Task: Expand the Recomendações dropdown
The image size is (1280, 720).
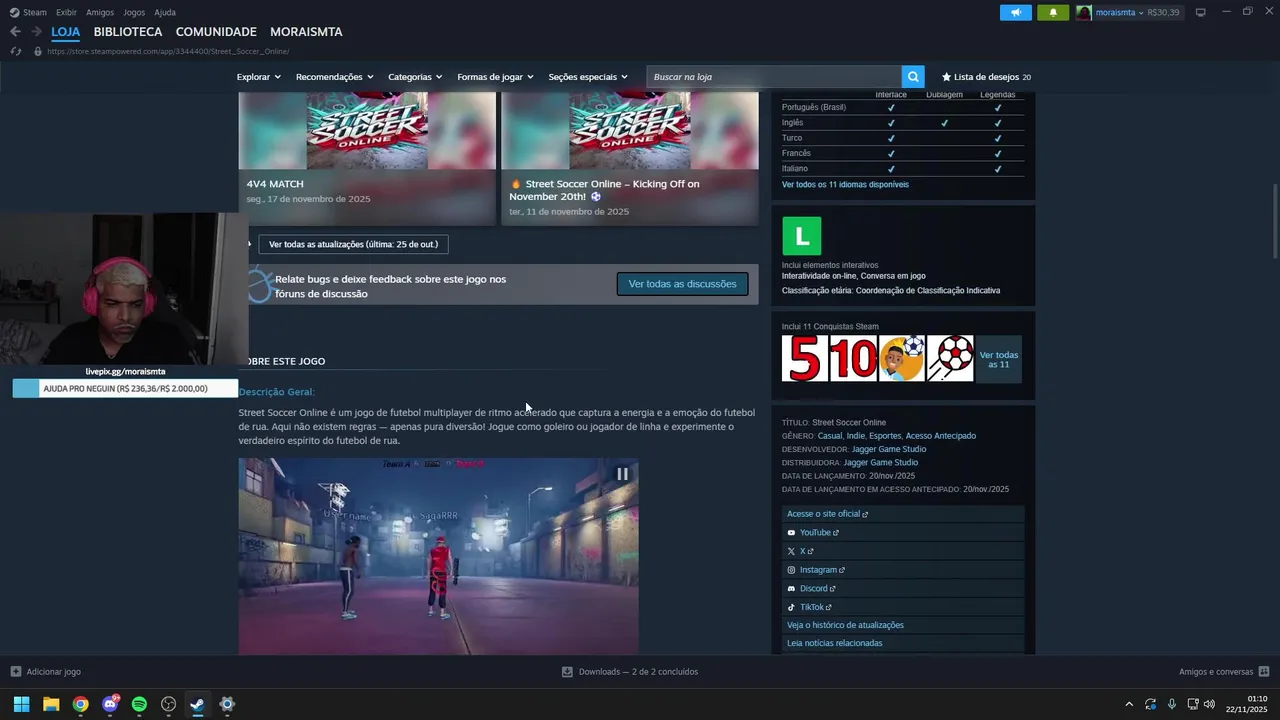Action: pos(334,77)
